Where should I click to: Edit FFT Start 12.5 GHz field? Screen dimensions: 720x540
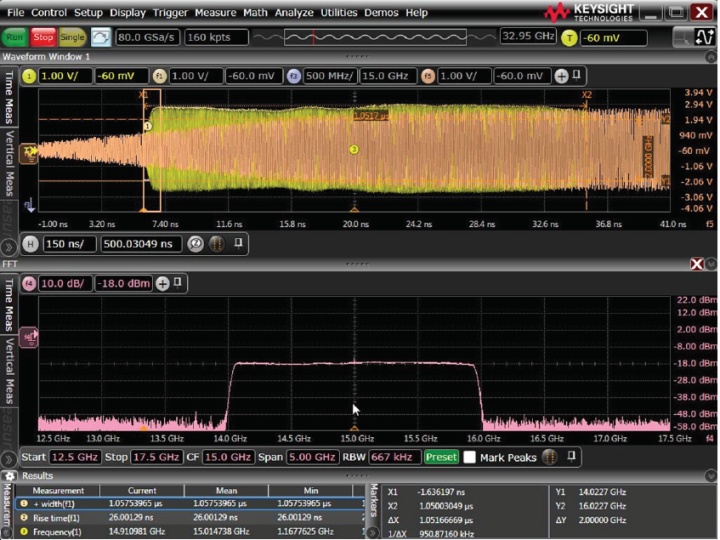pyautogui.click(x=74, y=457)
